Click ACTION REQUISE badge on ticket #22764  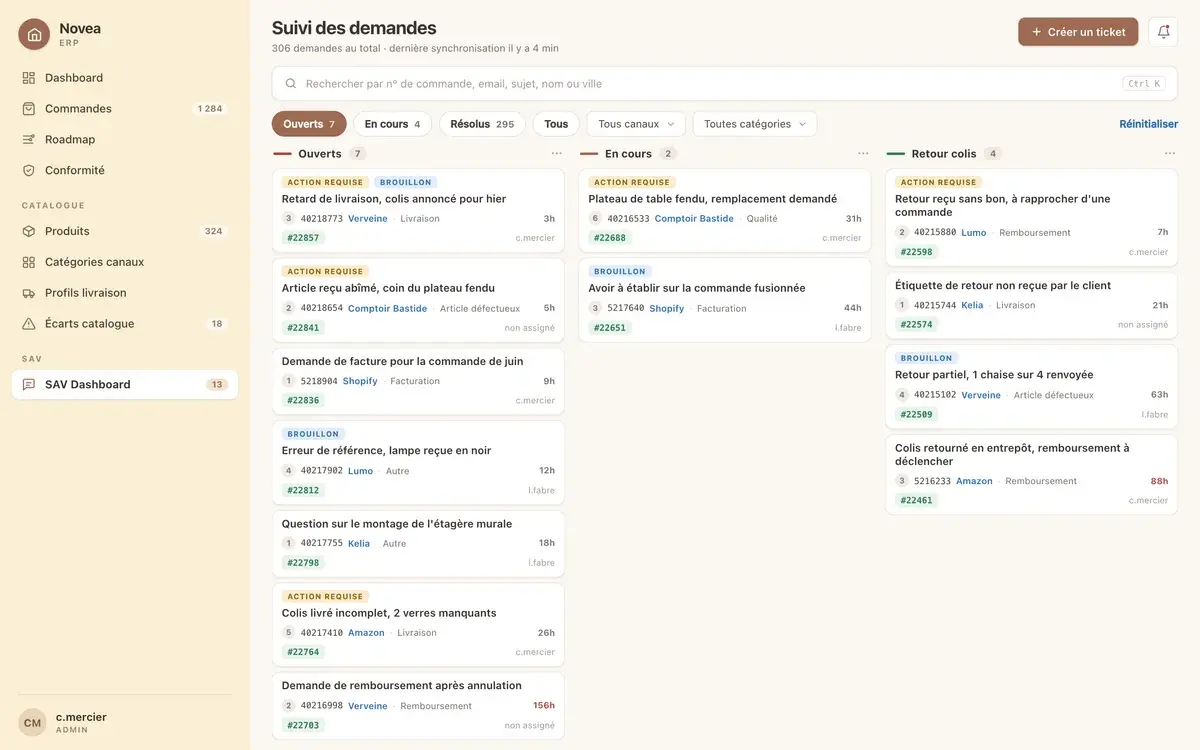coord(325,597)
